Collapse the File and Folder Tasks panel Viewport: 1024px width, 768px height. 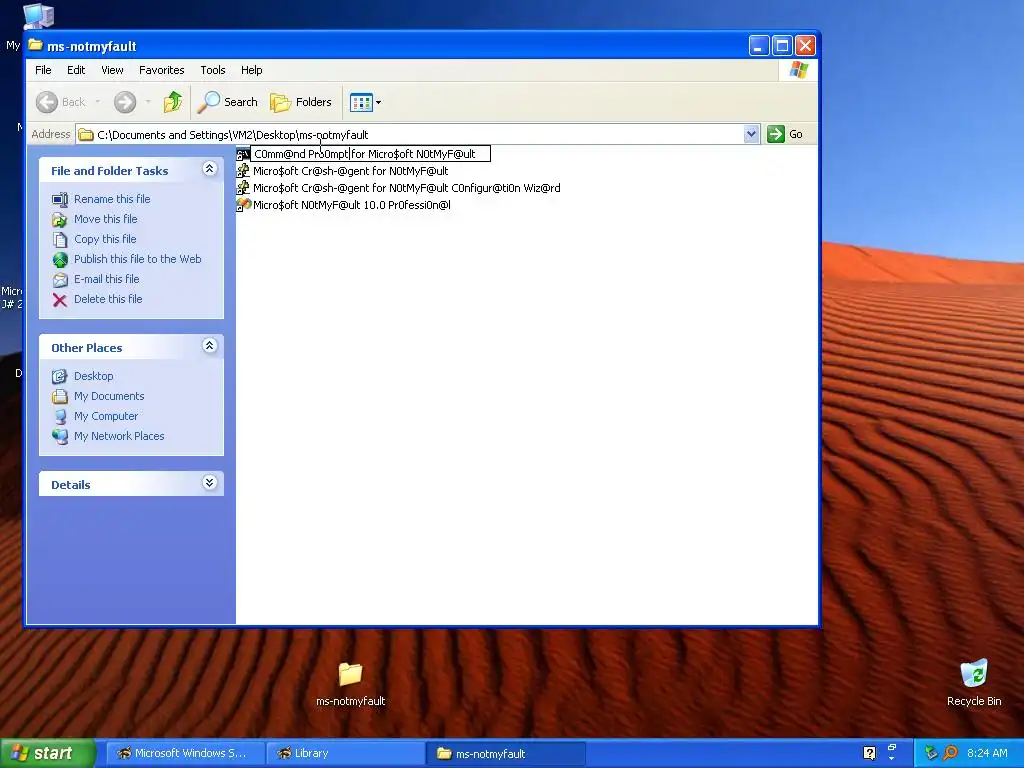tap(209, 169)
